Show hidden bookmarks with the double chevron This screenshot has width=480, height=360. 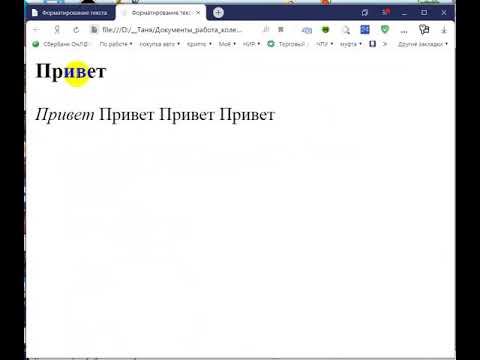[384, 44]
